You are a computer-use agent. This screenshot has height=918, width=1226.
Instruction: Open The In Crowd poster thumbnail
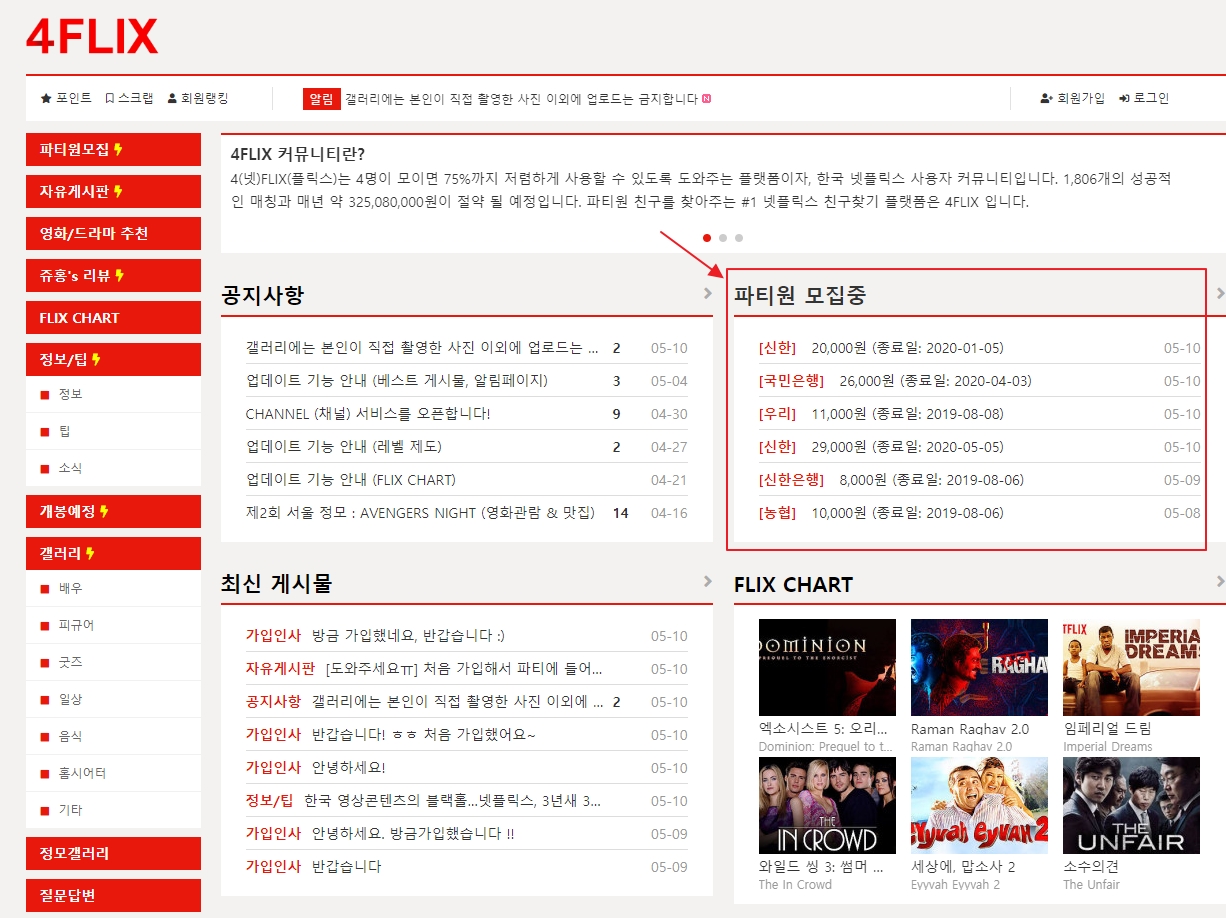pos(827,805)
